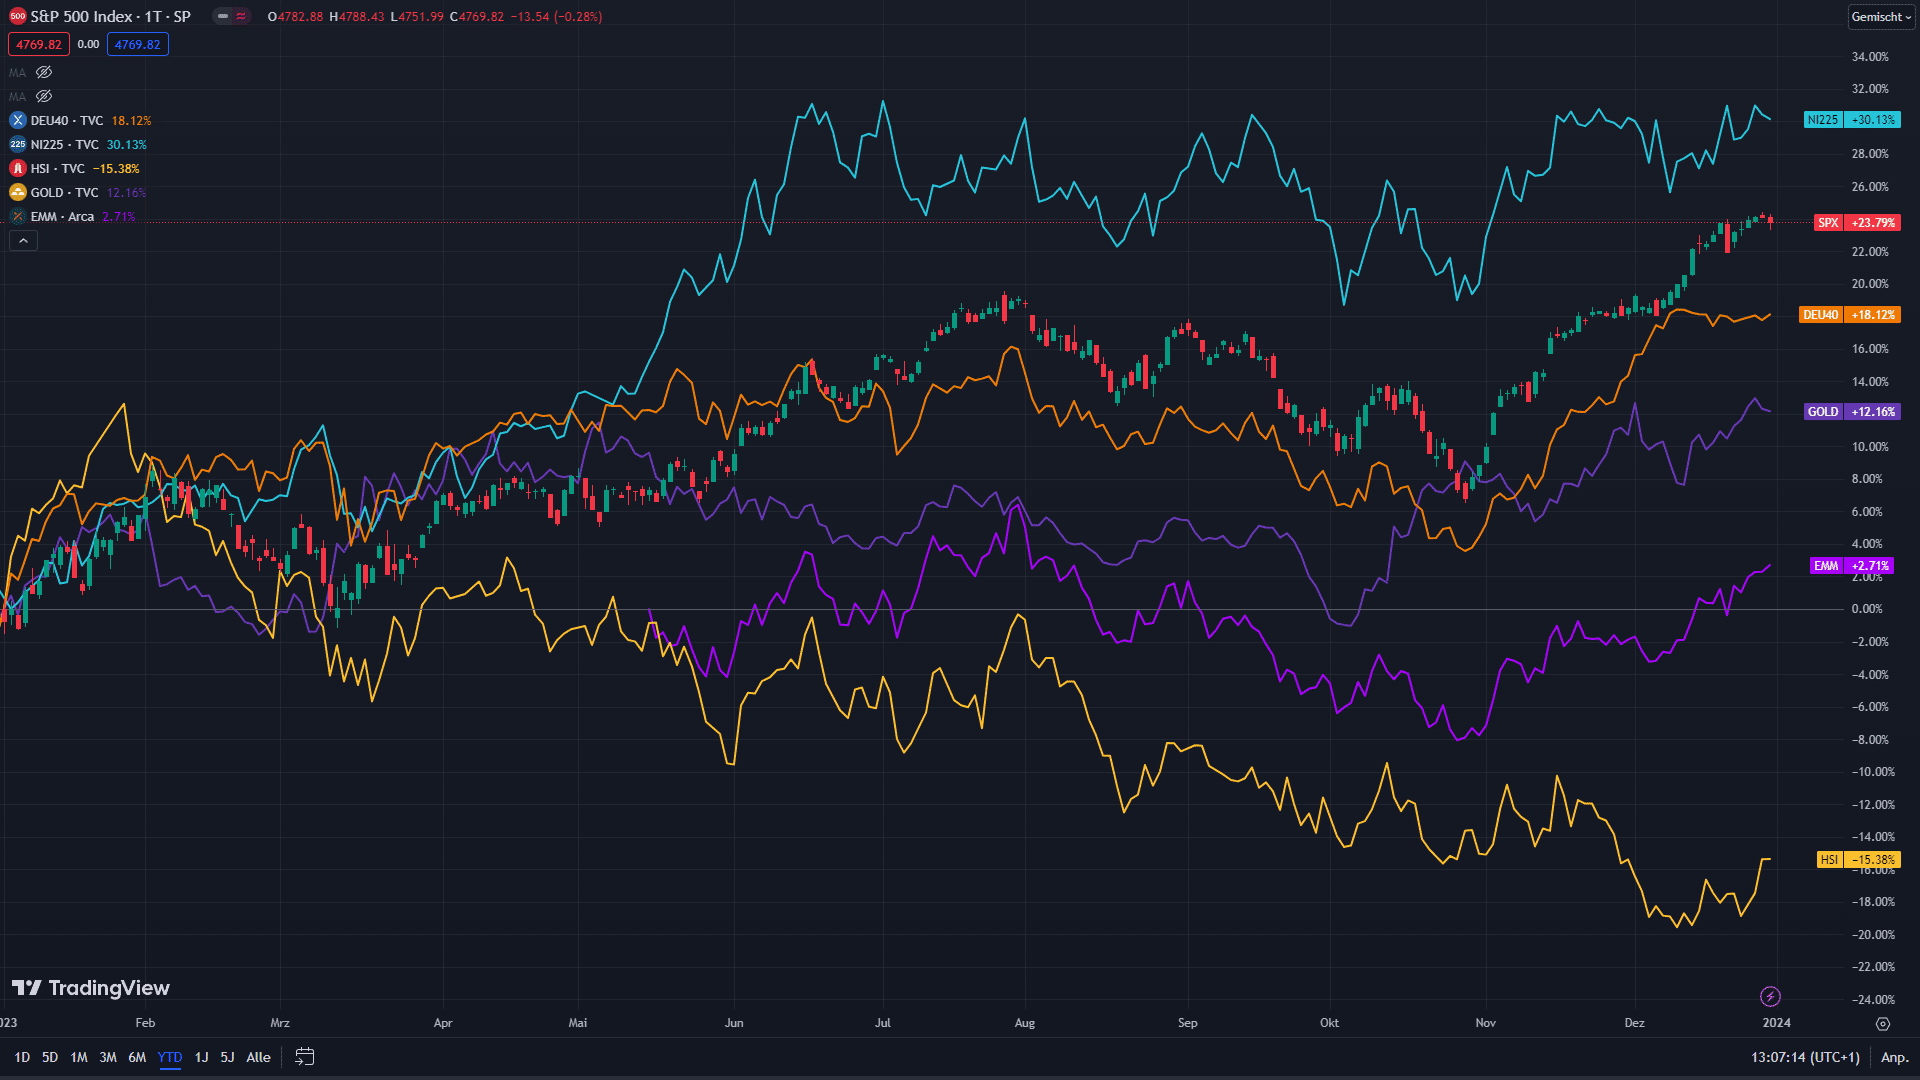This screenshot has height=1080, width=1920.
Task: Select the 5J time range
Action: (x=227, y=1057)
